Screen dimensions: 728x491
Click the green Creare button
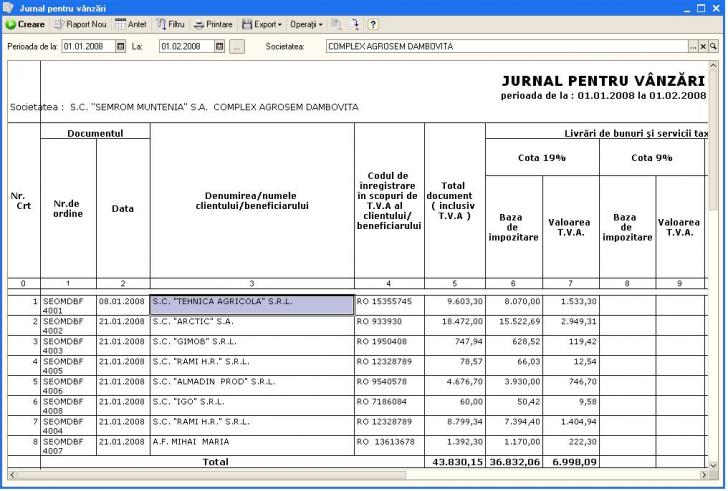26,24
